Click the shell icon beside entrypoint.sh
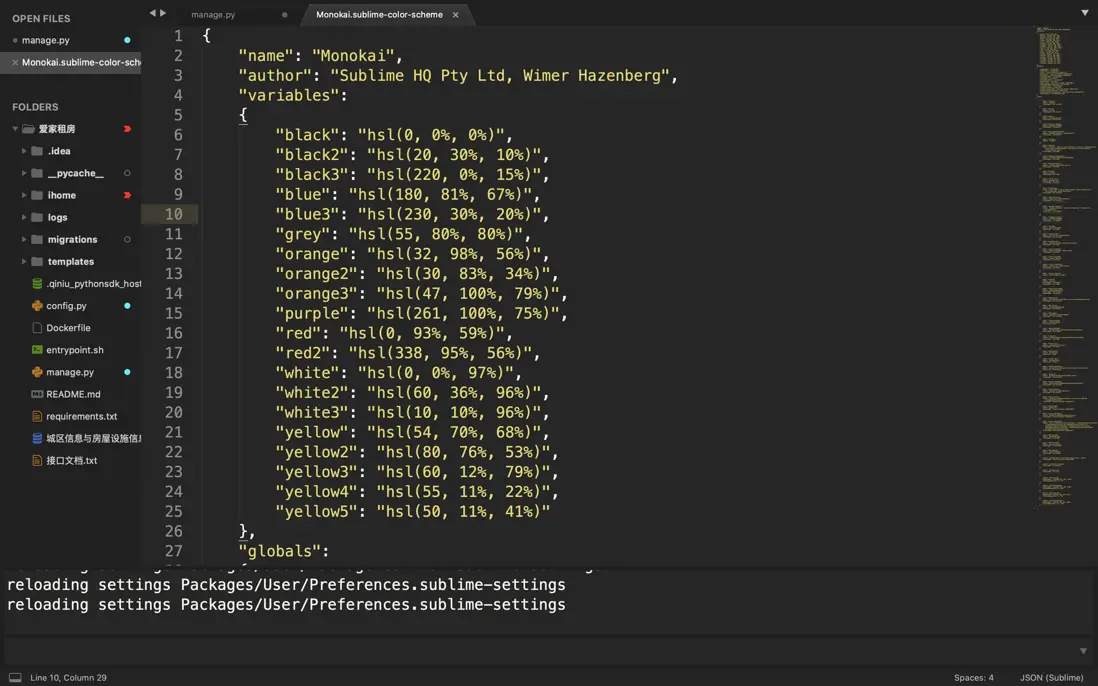1098x686 pixels. point(37,350)
